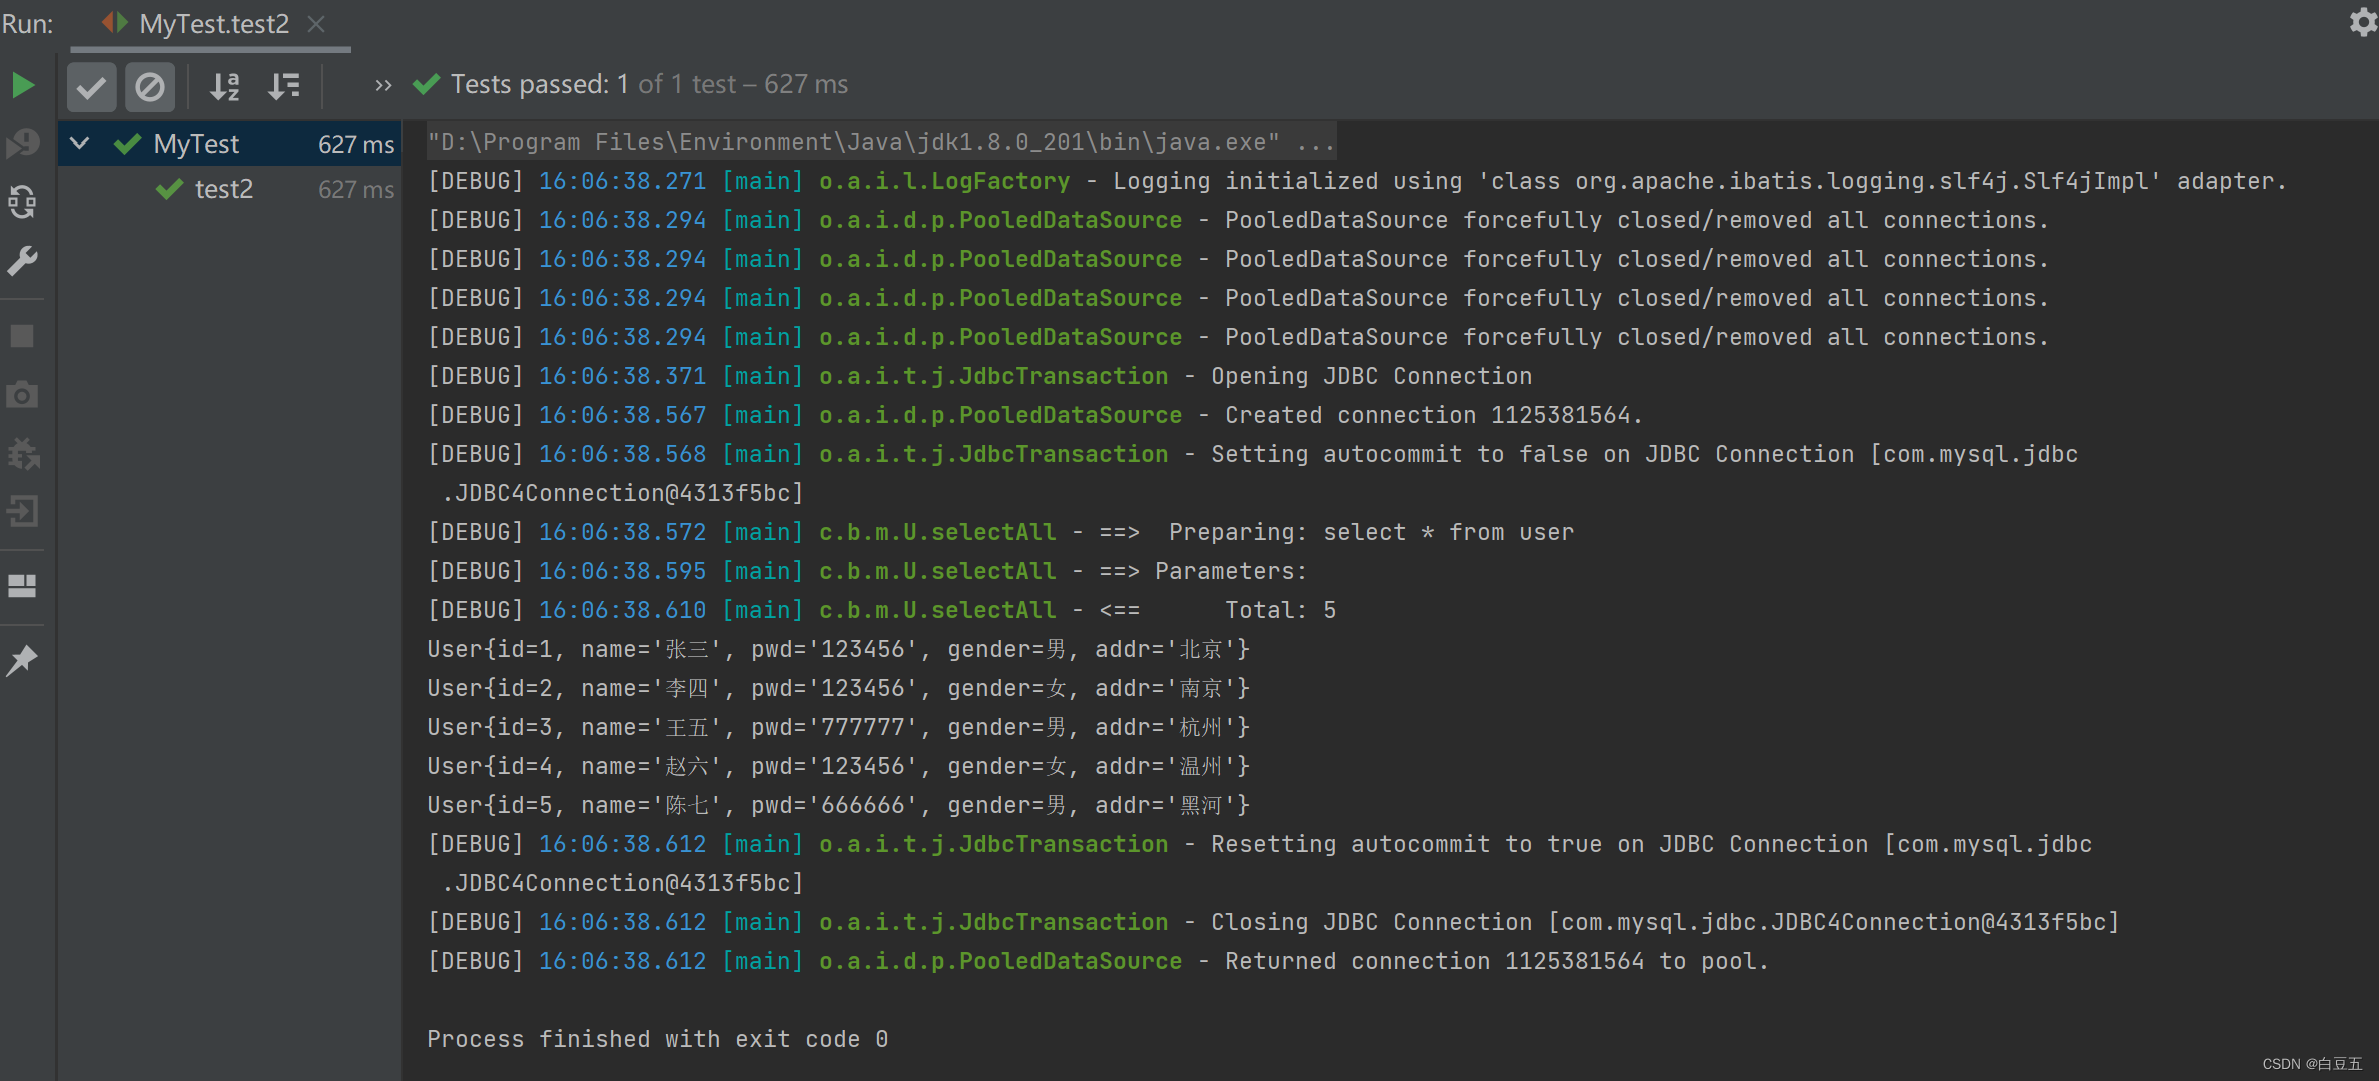
Task: Click the LogFactory log line
Action: [x=1357, y=181]
